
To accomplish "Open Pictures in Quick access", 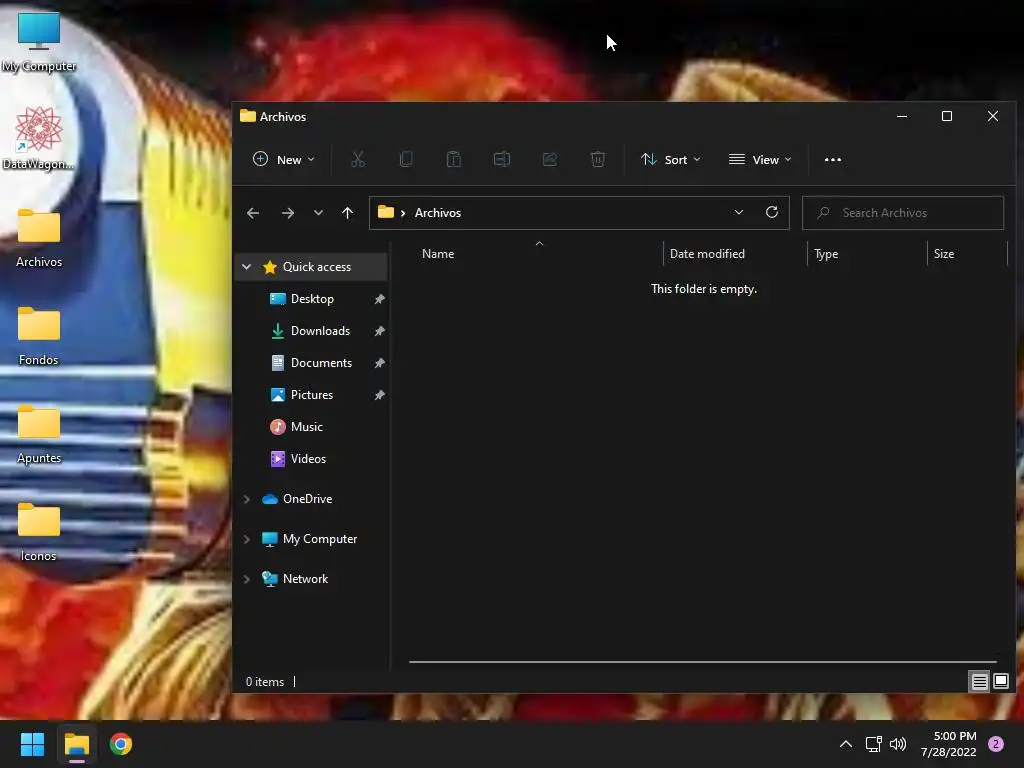I will [312, 394].
